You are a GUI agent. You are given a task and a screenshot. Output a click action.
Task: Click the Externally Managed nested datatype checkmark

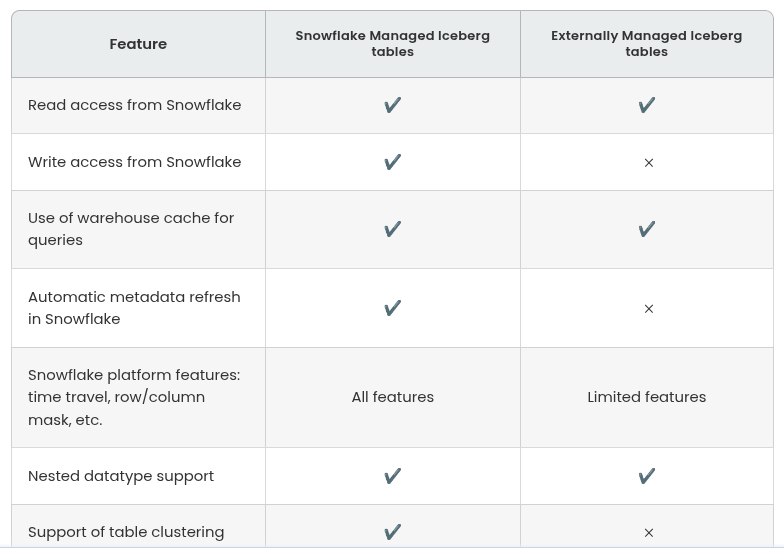coord(647,476)
